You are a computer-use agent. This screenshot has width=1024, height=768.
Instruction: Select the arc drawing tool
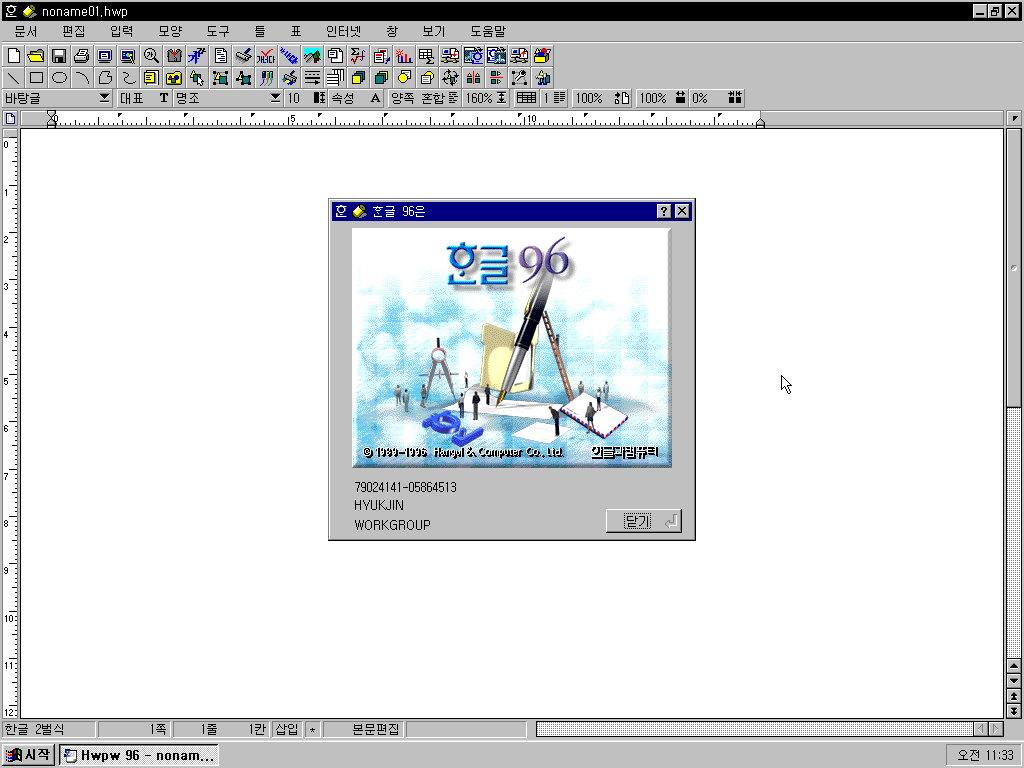point(82,78)
